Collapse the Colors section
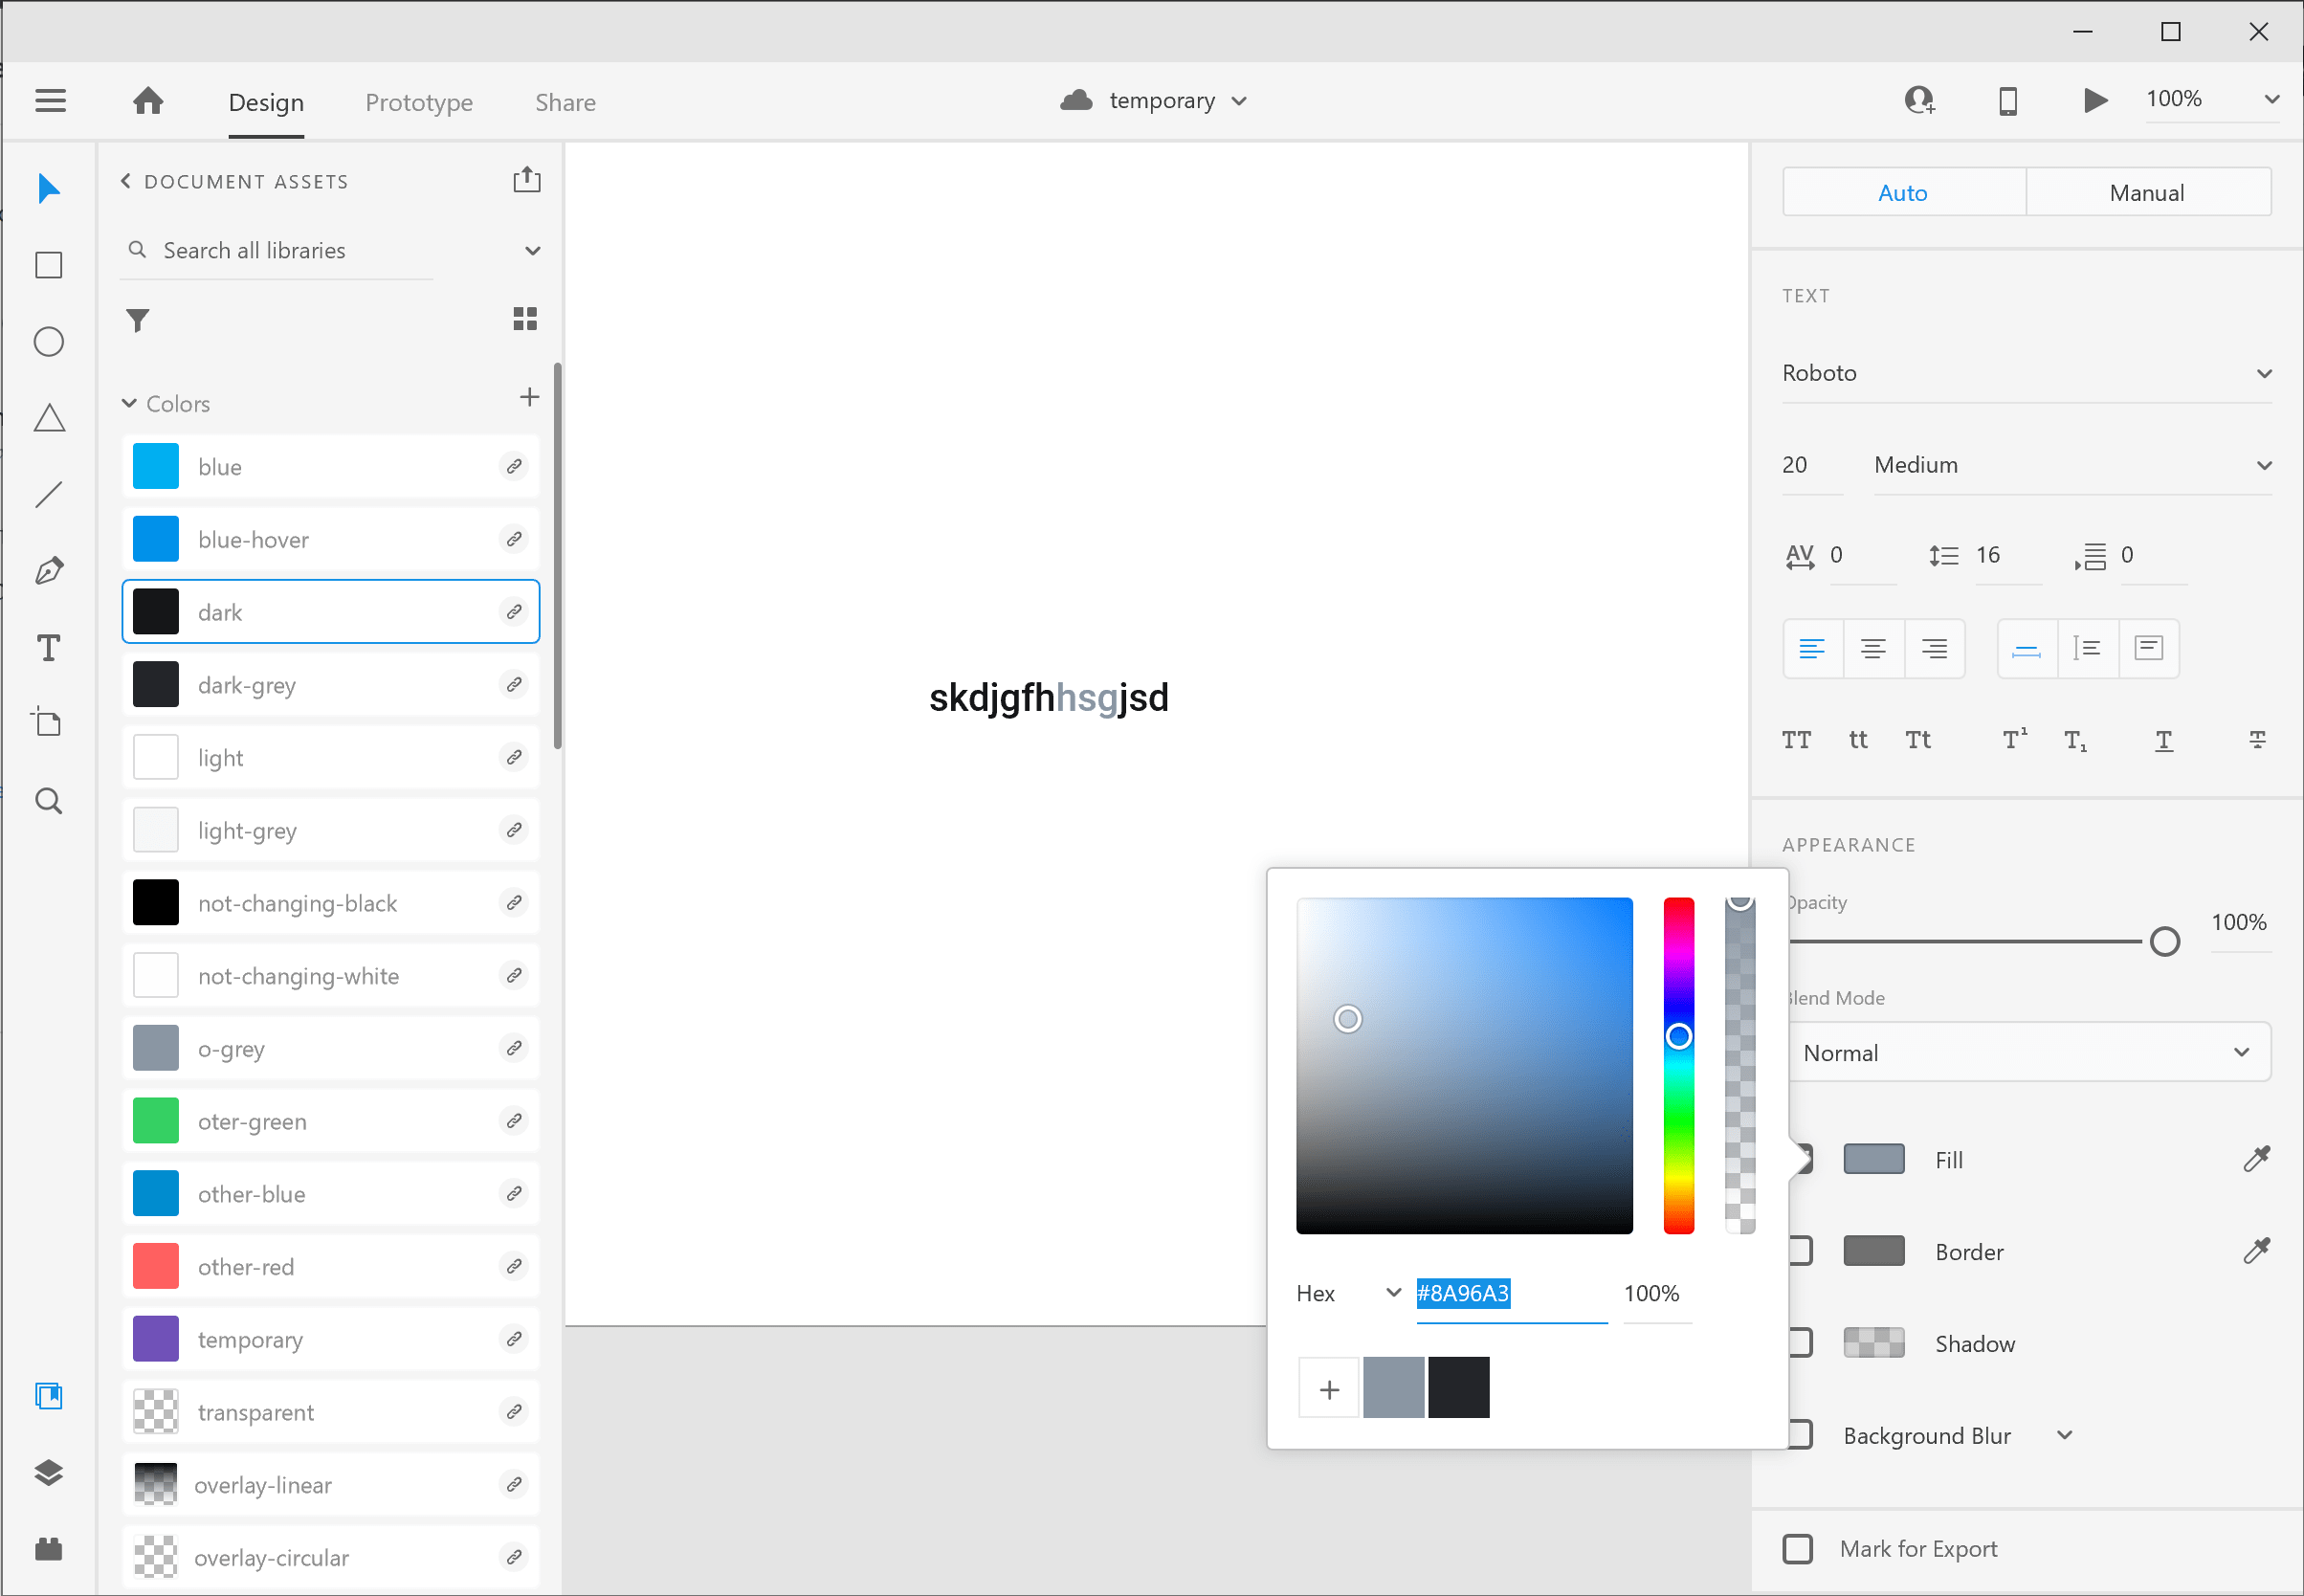The image size is (2304, 1596). coord(128,403)
